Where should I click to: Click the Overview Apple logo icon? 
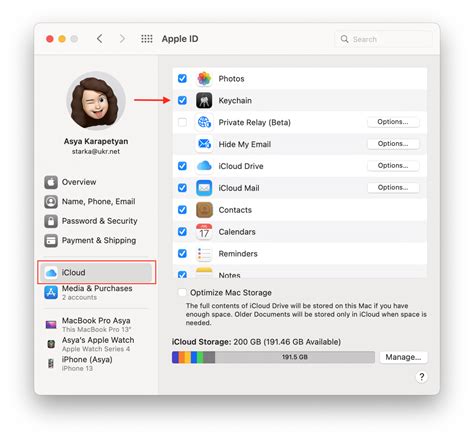pyautogui.click(x=51, y=182)
